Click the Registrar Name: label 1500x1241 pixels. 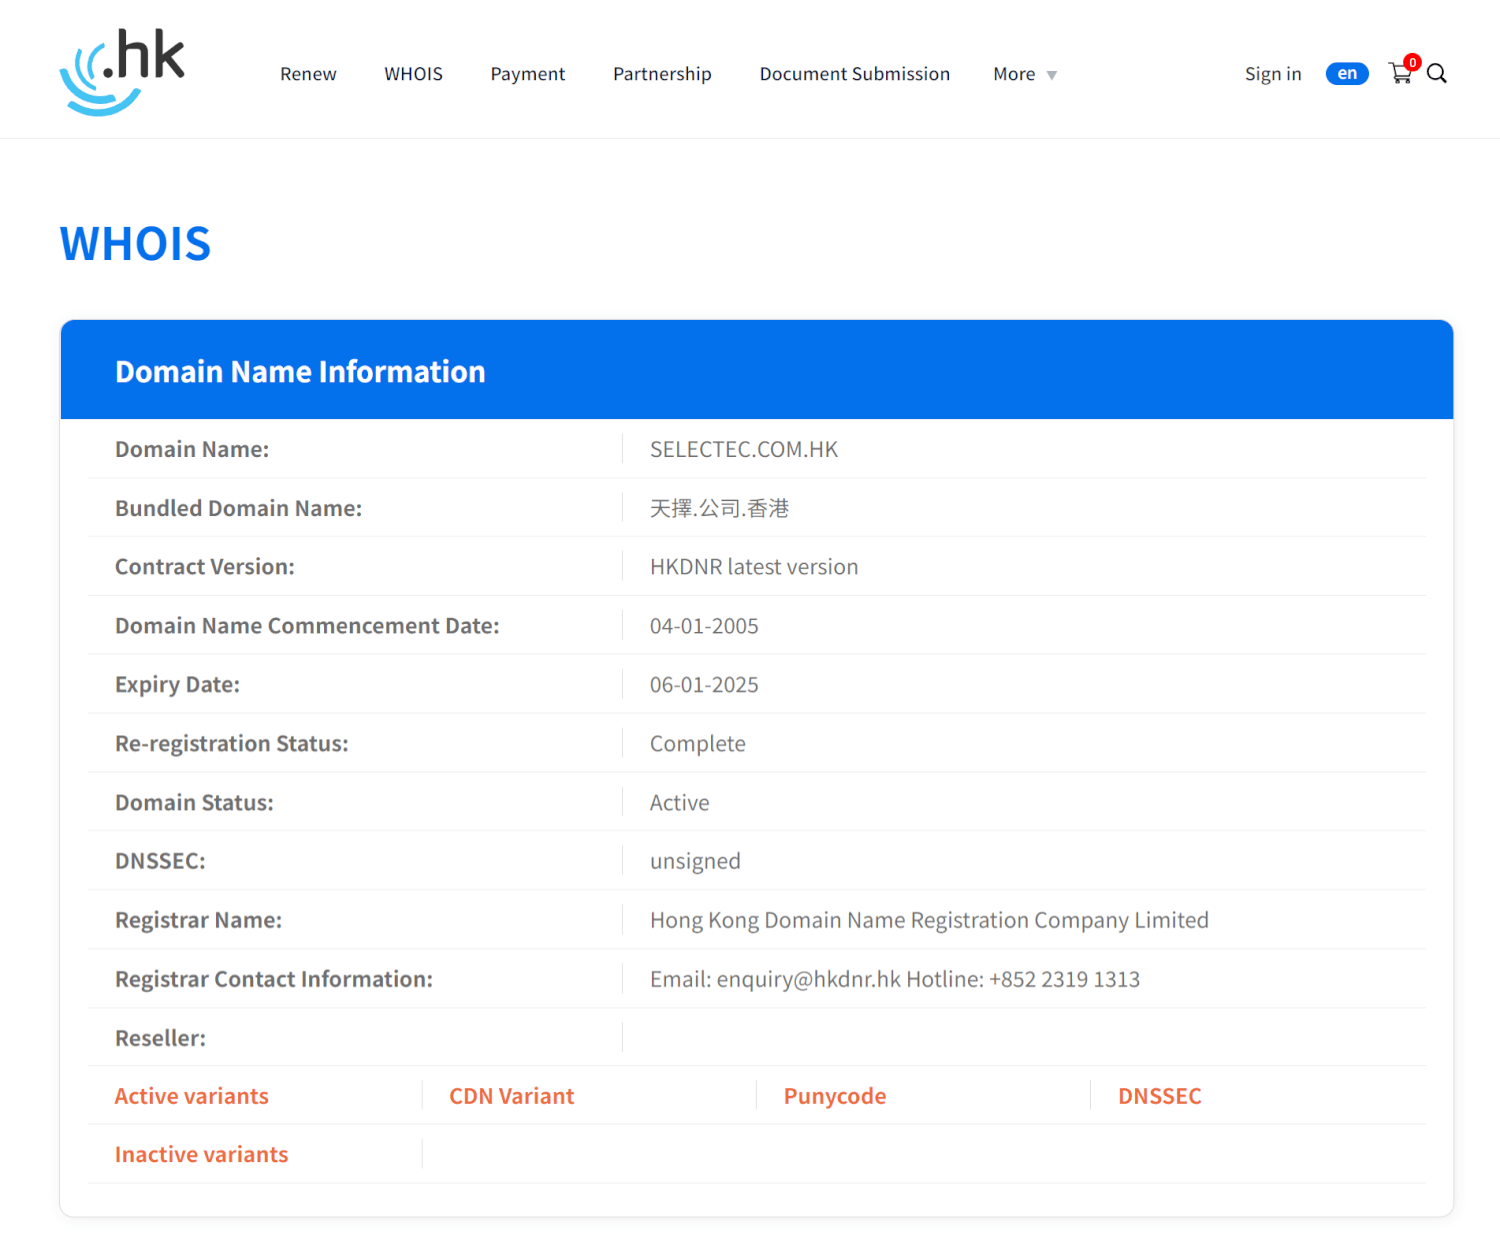click(x=198, y=920)
